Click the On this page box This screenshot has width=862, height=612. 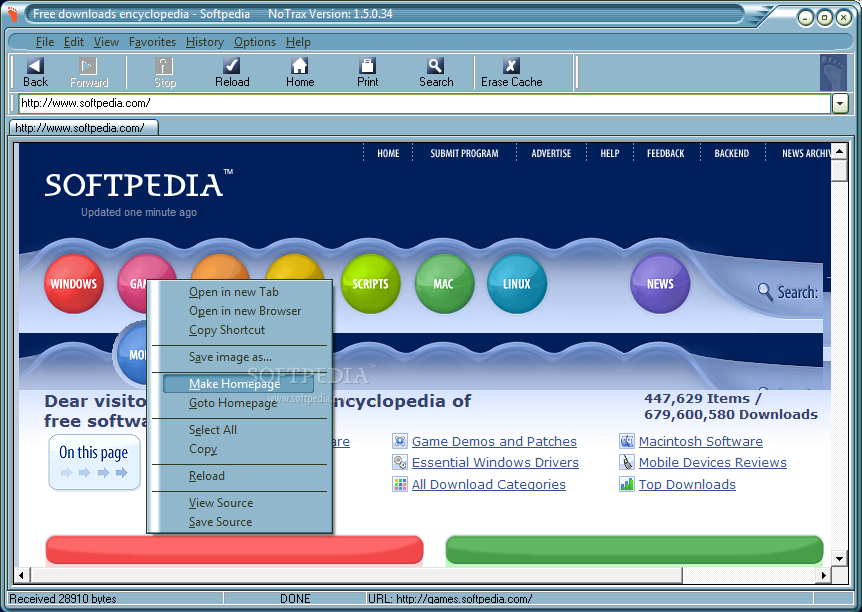pyautogui.click(x=94, y=462)
